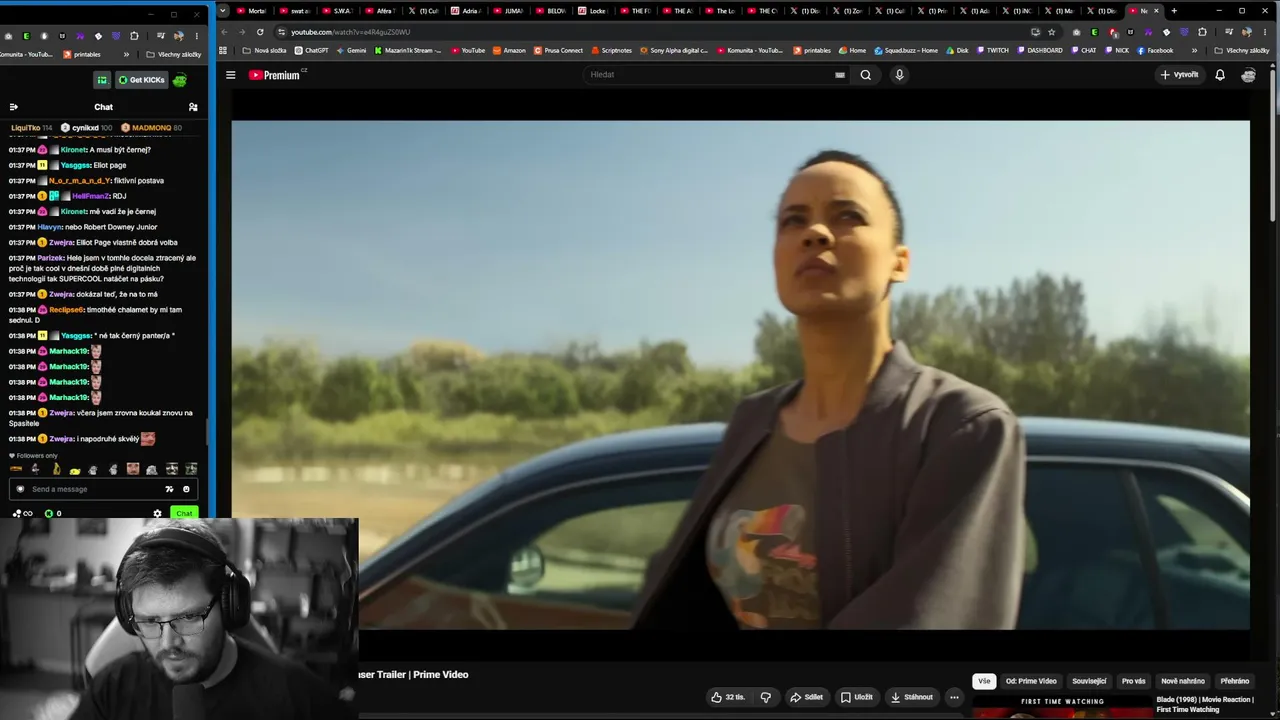Open the translate icon in chat input
Image resolution: width=1280 pixels, height=720 pixels.
coord(169,489)
